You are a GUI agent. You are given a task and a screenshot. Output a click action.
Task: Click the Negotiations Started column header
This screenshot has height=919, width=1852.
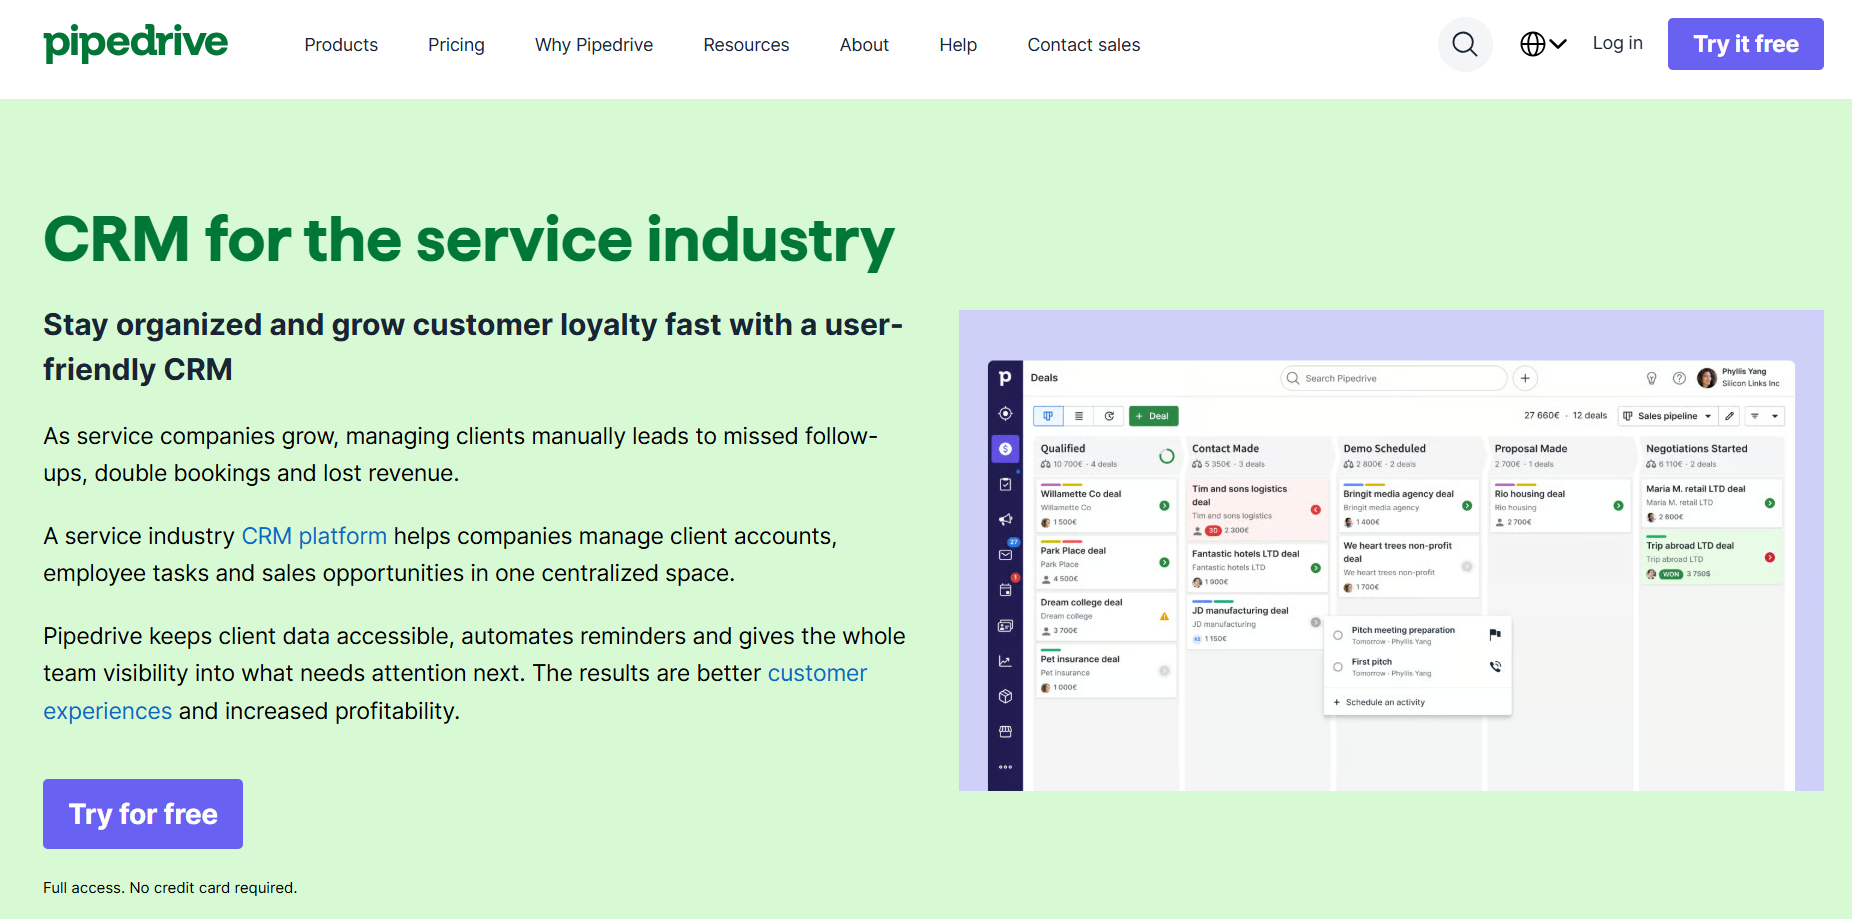(x=1712, y=455)
